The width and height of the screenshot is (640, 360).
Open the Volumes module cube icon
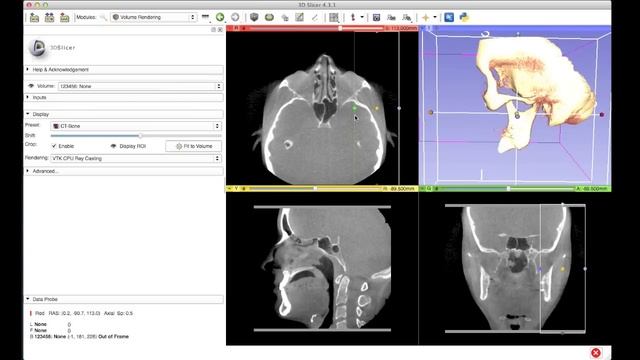coord(254,17)
